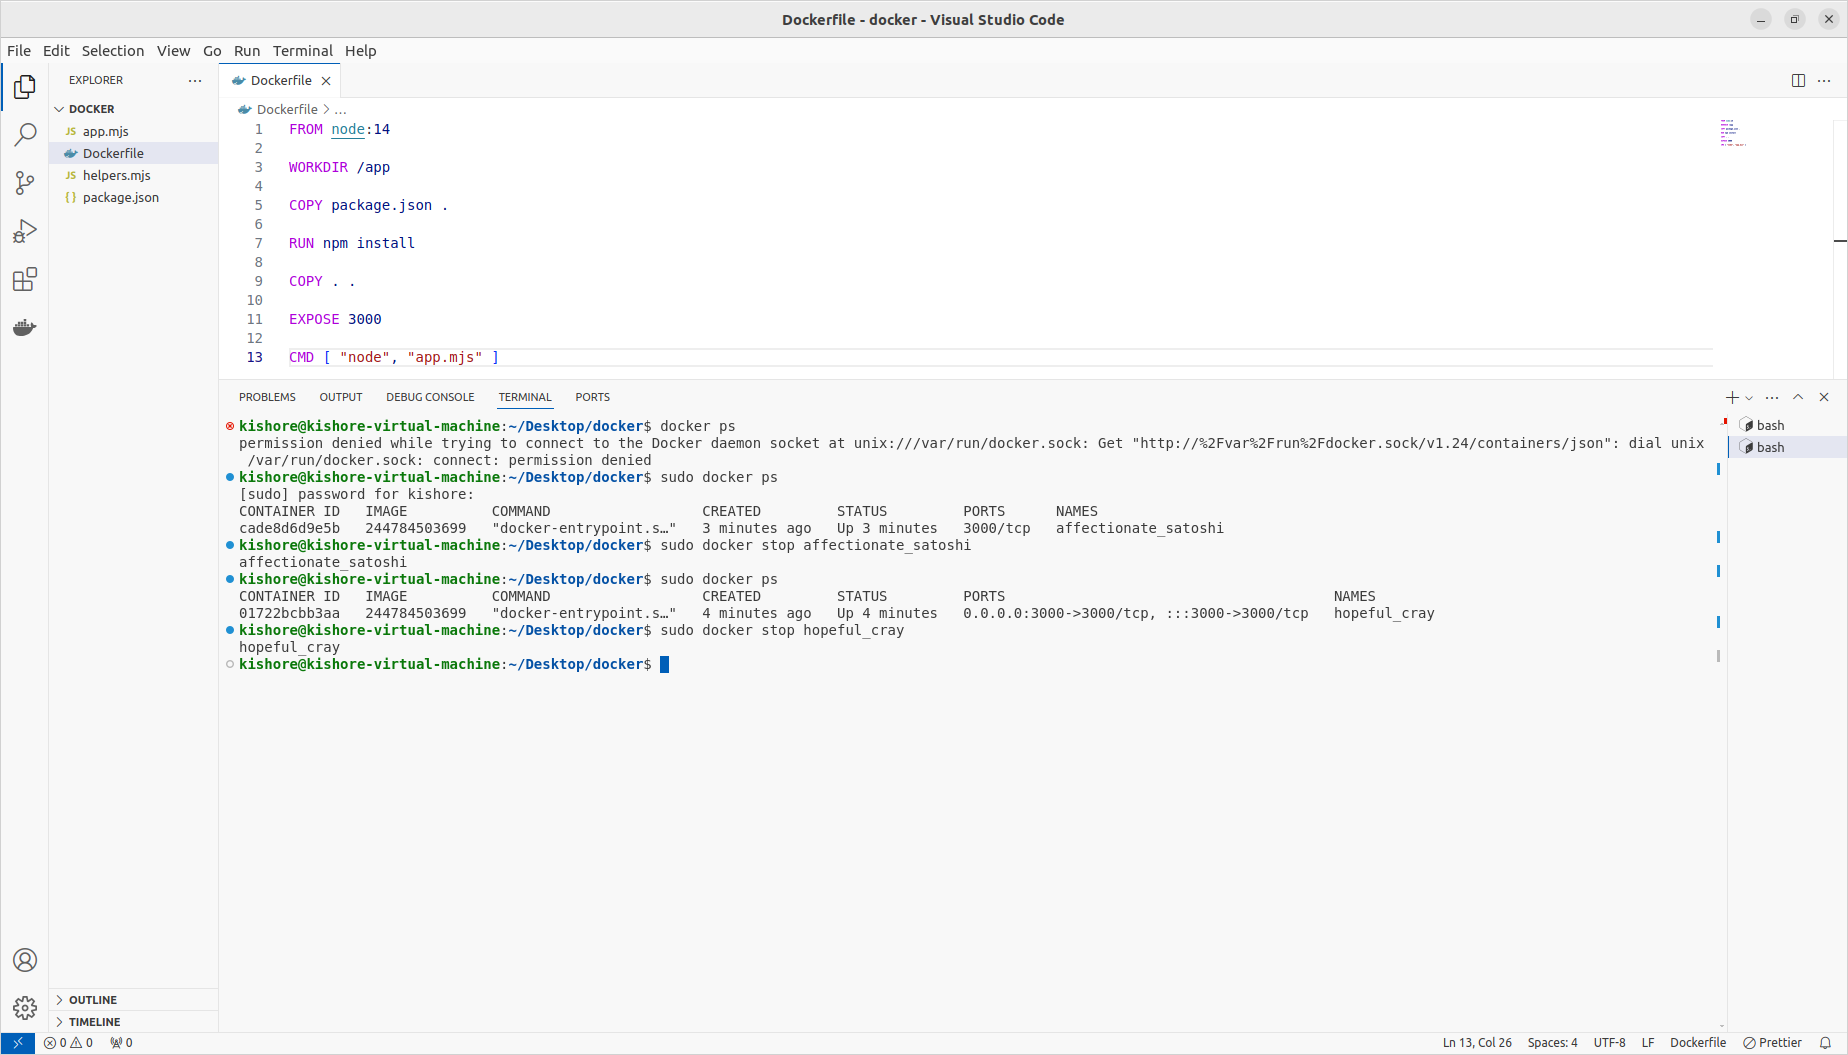Open the Run and Debug view
Viewport: 1848px width, 1055px height.
pyautogui.click(x=25, y=231)
